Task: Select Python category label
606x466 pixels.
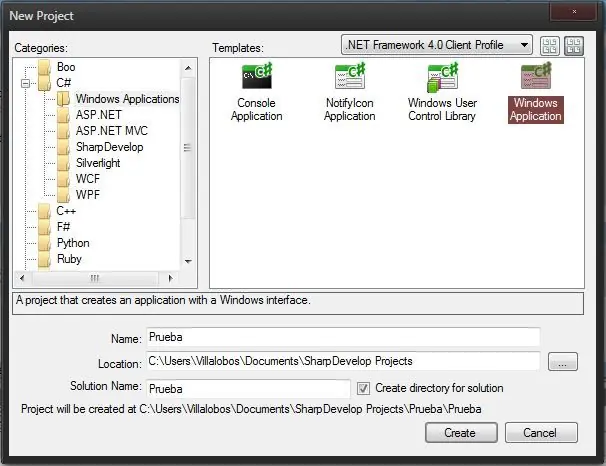Action: [73, 243]
